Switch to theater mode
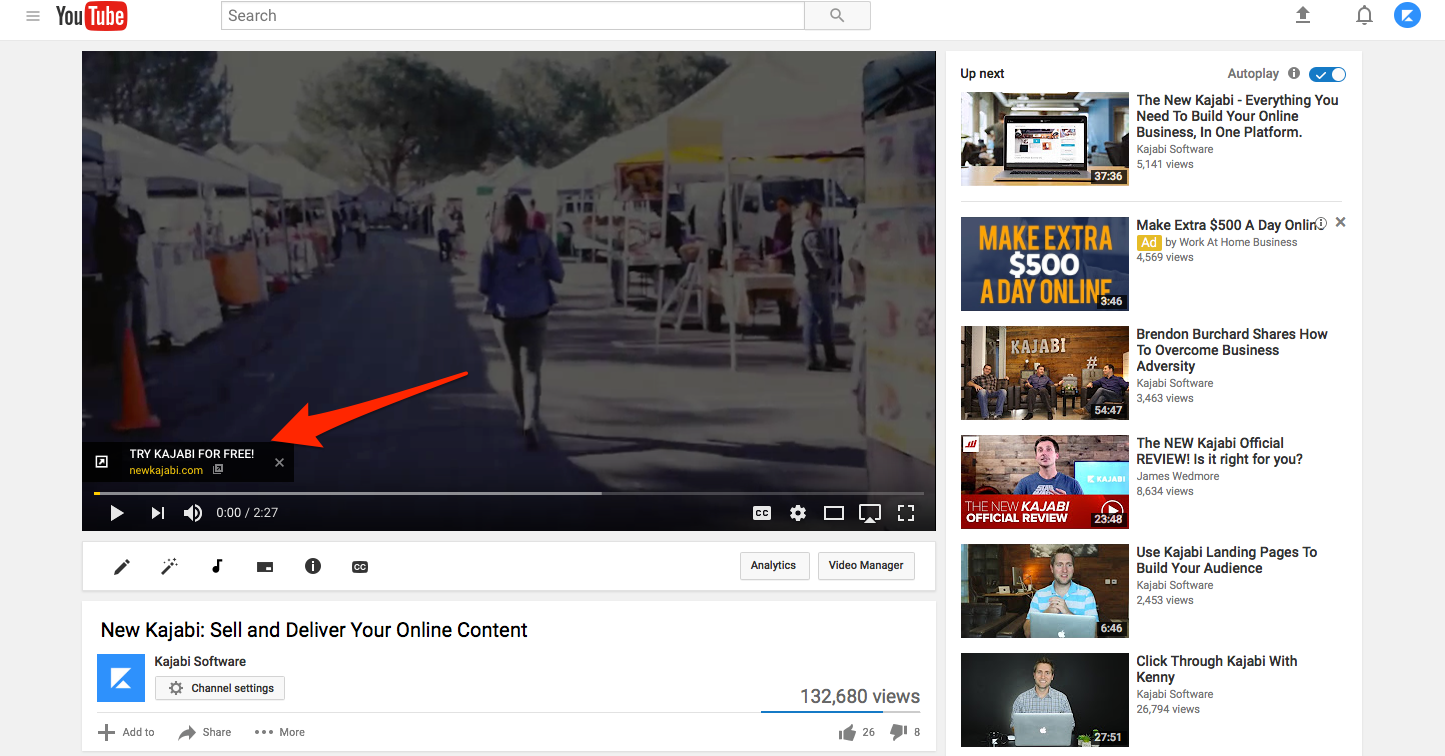Image resolution: width=1445 pixels, height=756 pixels. [x=834, y=513]
